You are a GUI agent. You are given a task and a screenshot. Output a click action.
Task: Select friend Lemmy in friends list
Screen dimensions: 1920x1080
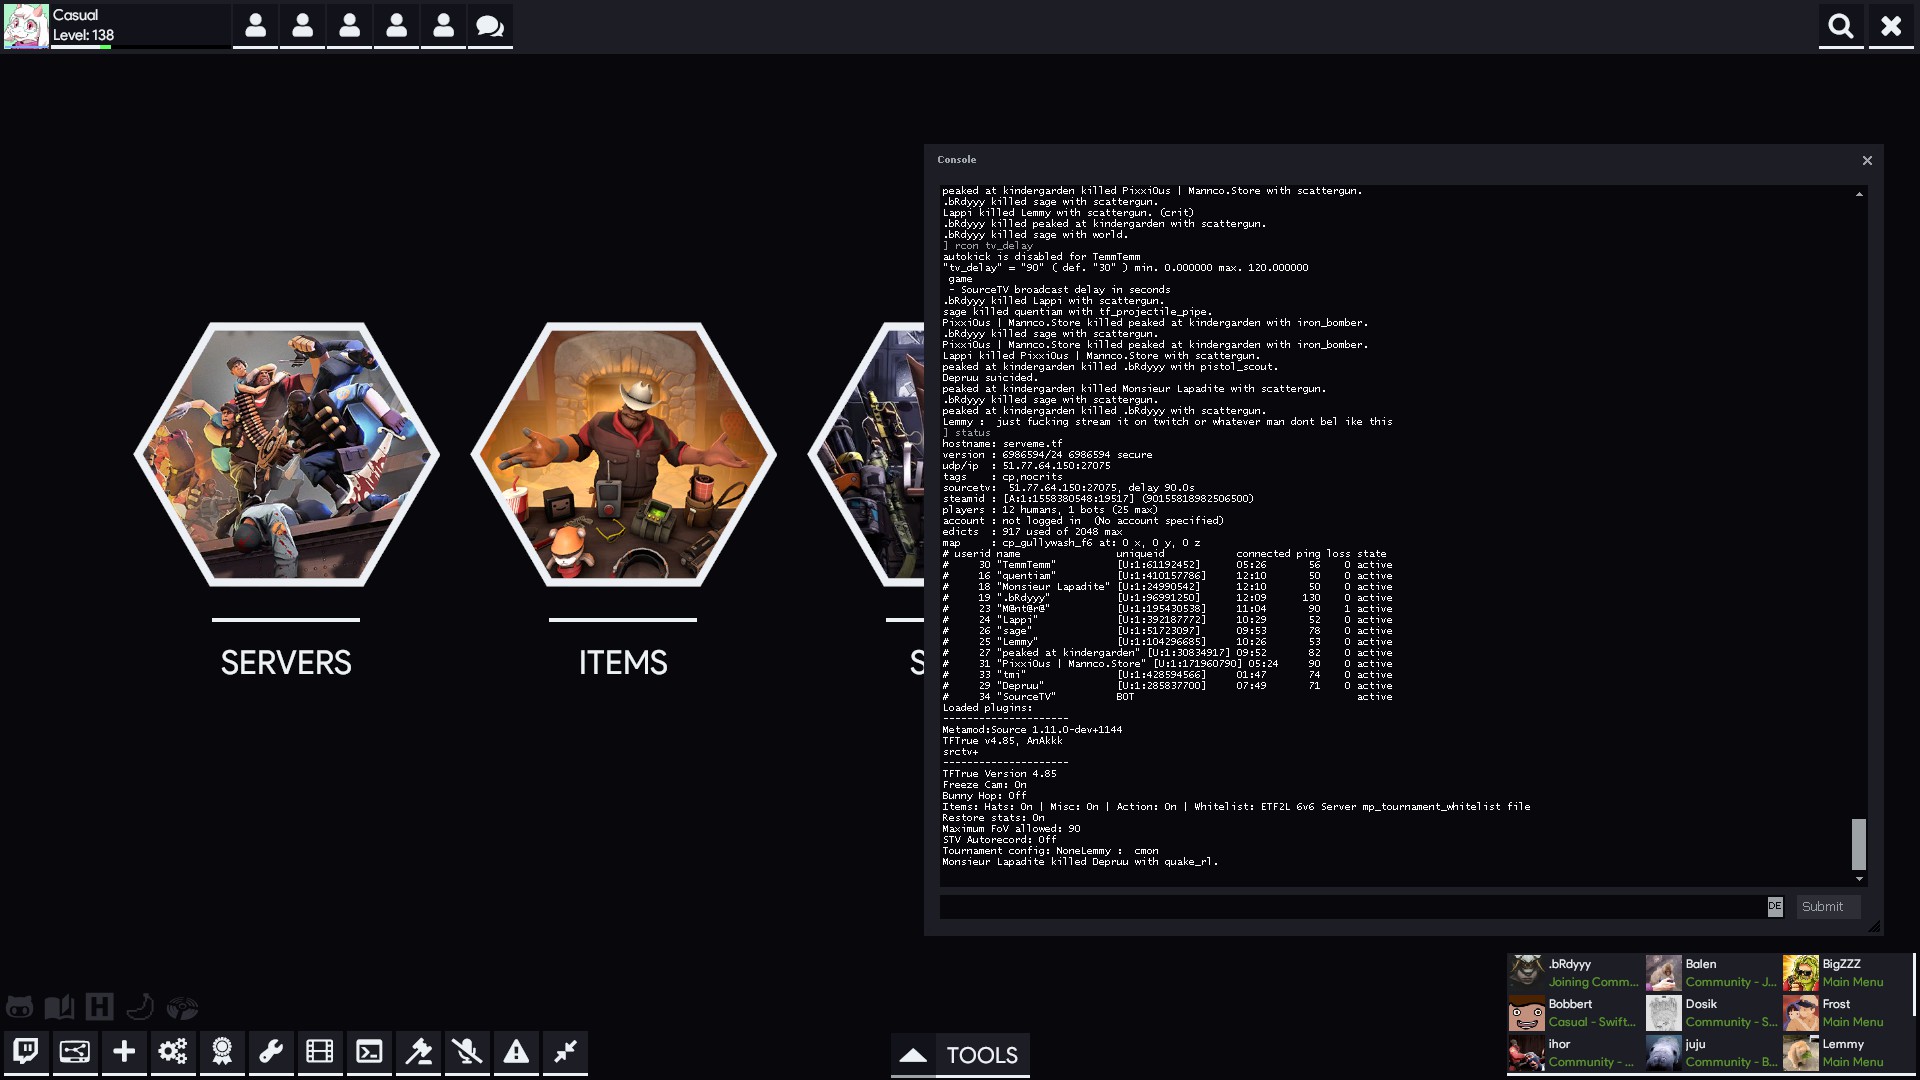pos(1846,1053)
